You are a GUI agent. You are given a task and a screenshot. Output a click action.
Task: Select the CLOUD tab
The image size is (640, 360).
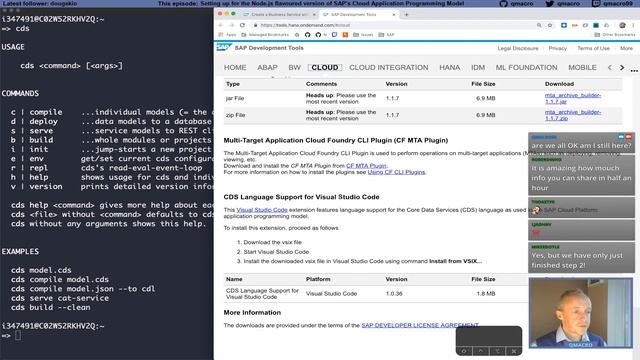[325, 67]
